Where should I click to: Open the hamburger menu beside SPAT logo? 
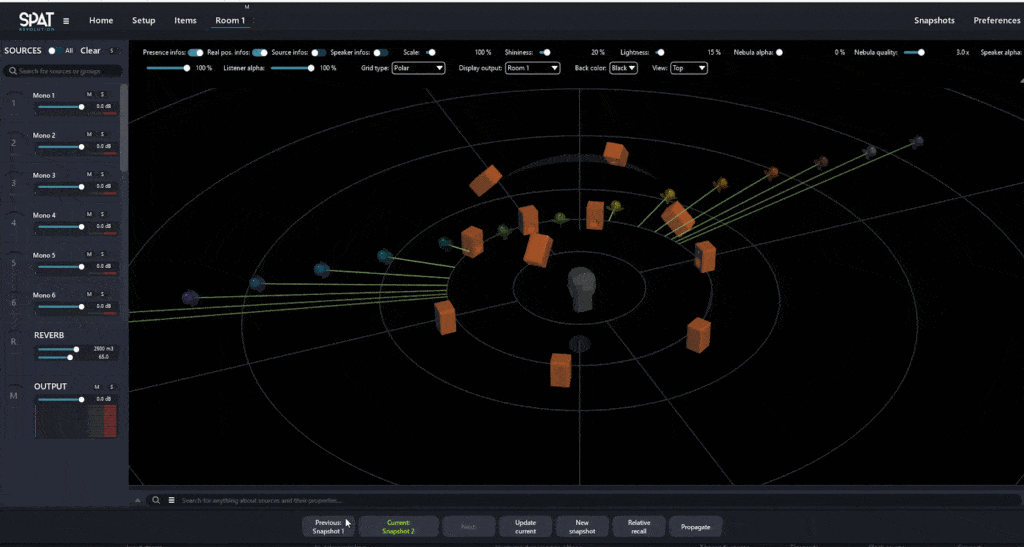66,20
